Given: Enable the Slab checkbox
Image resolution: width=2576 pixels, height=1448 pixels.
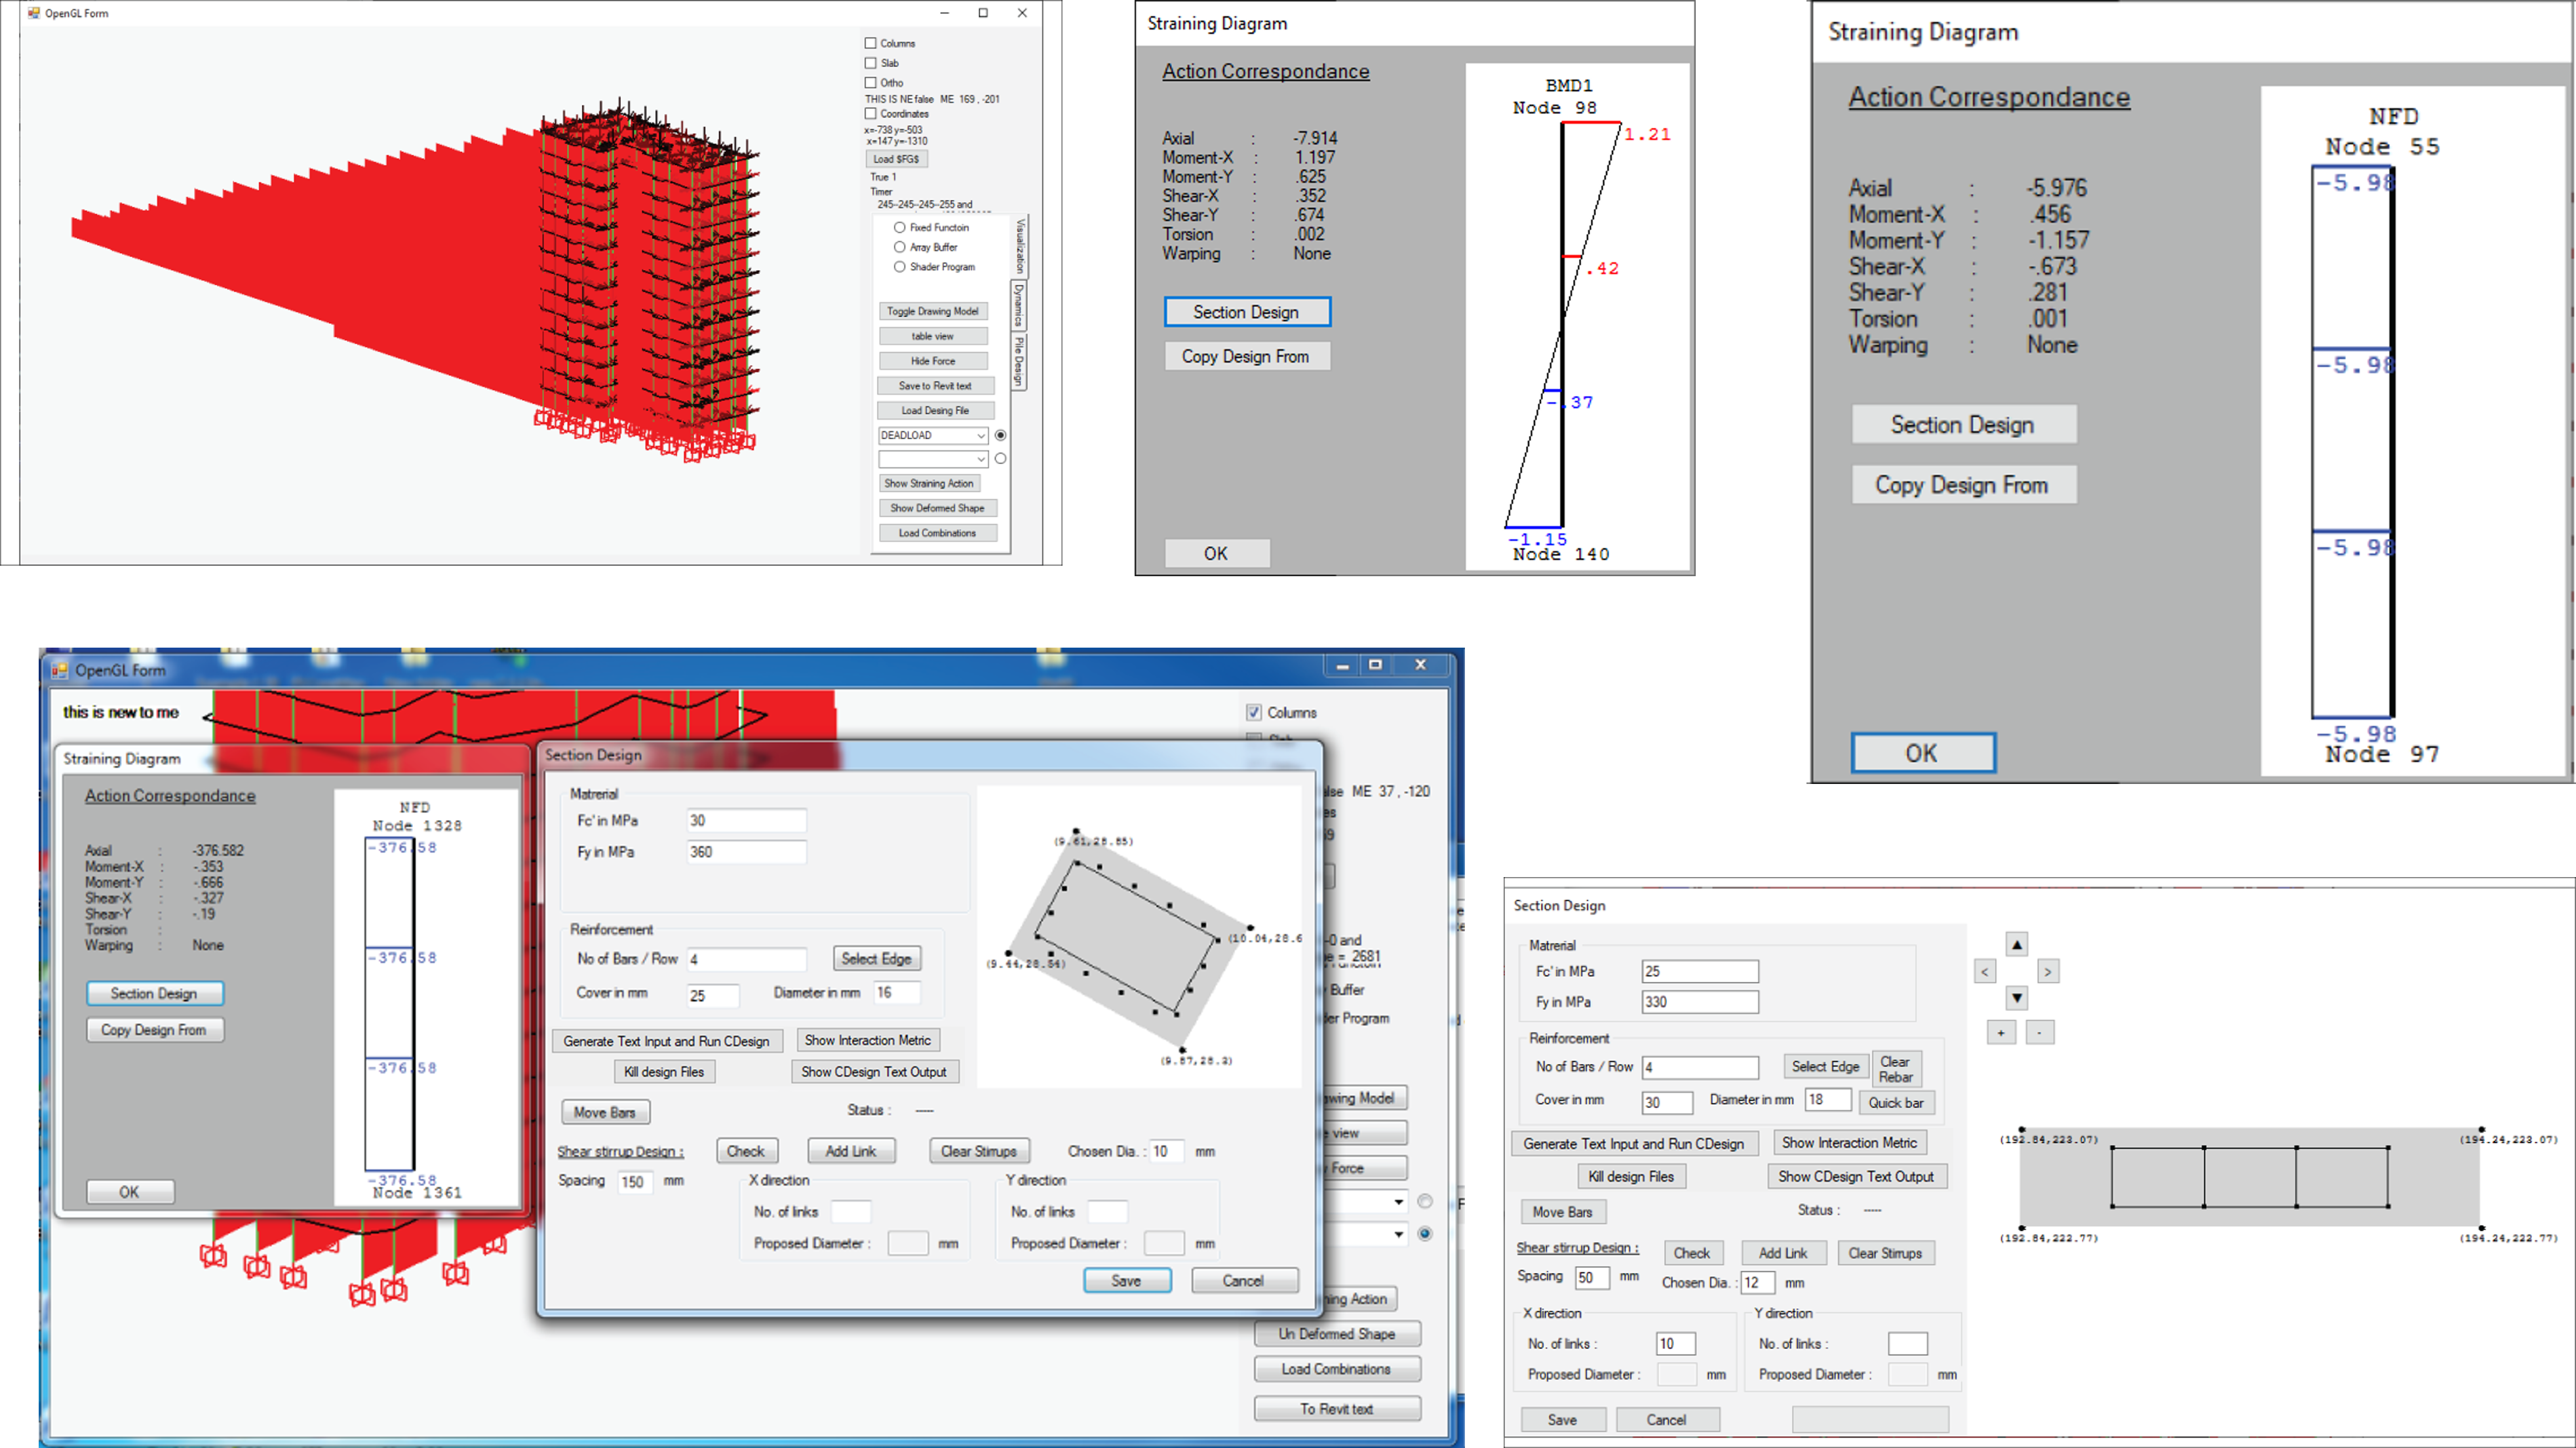Looking at the screenshot, I should (870, 63).
